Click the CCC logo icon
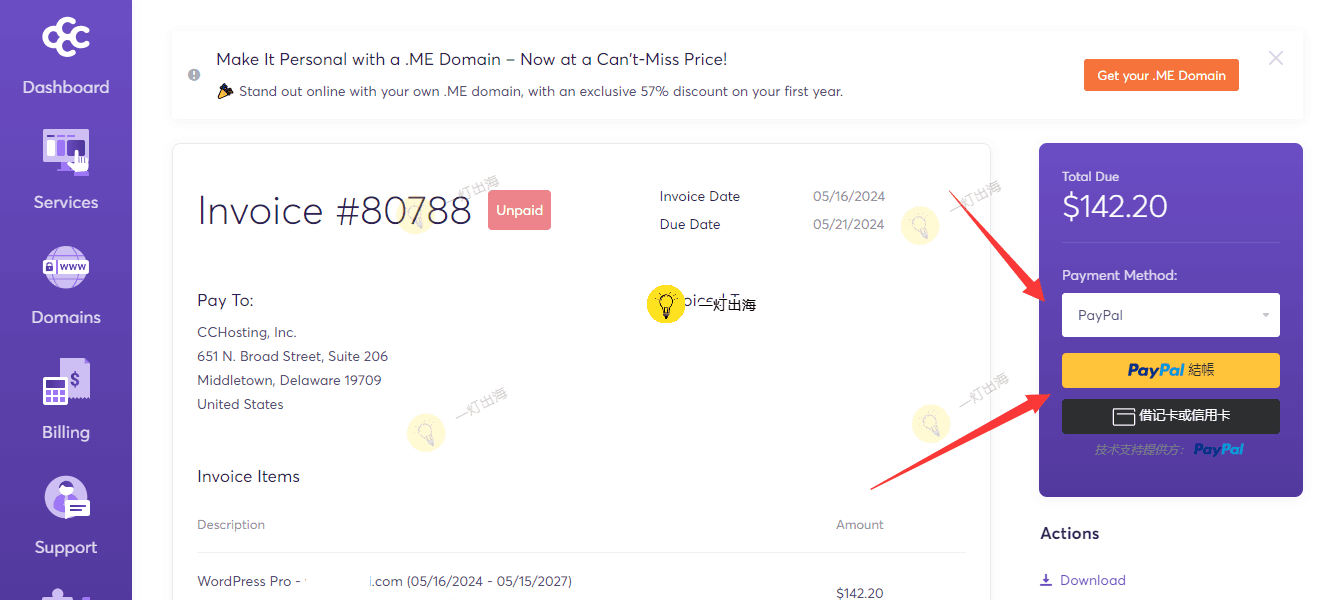The image size is (1340, 600). pyautogui.click(x=66, y=38)
